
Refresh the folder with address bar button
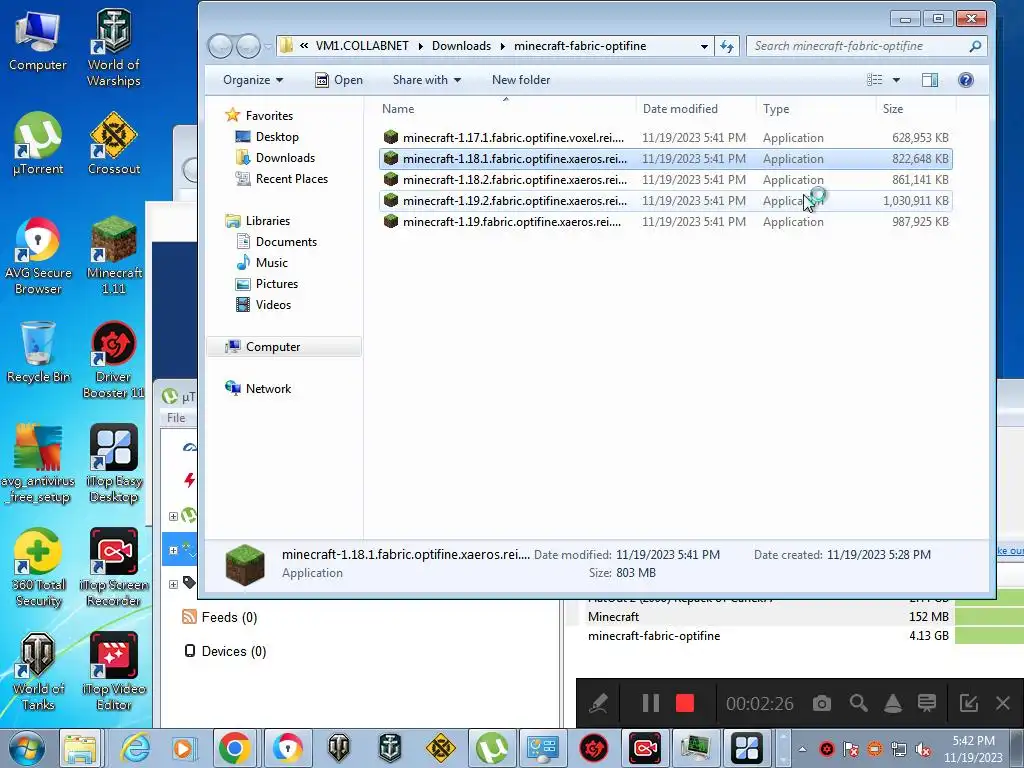click(727, 46)
